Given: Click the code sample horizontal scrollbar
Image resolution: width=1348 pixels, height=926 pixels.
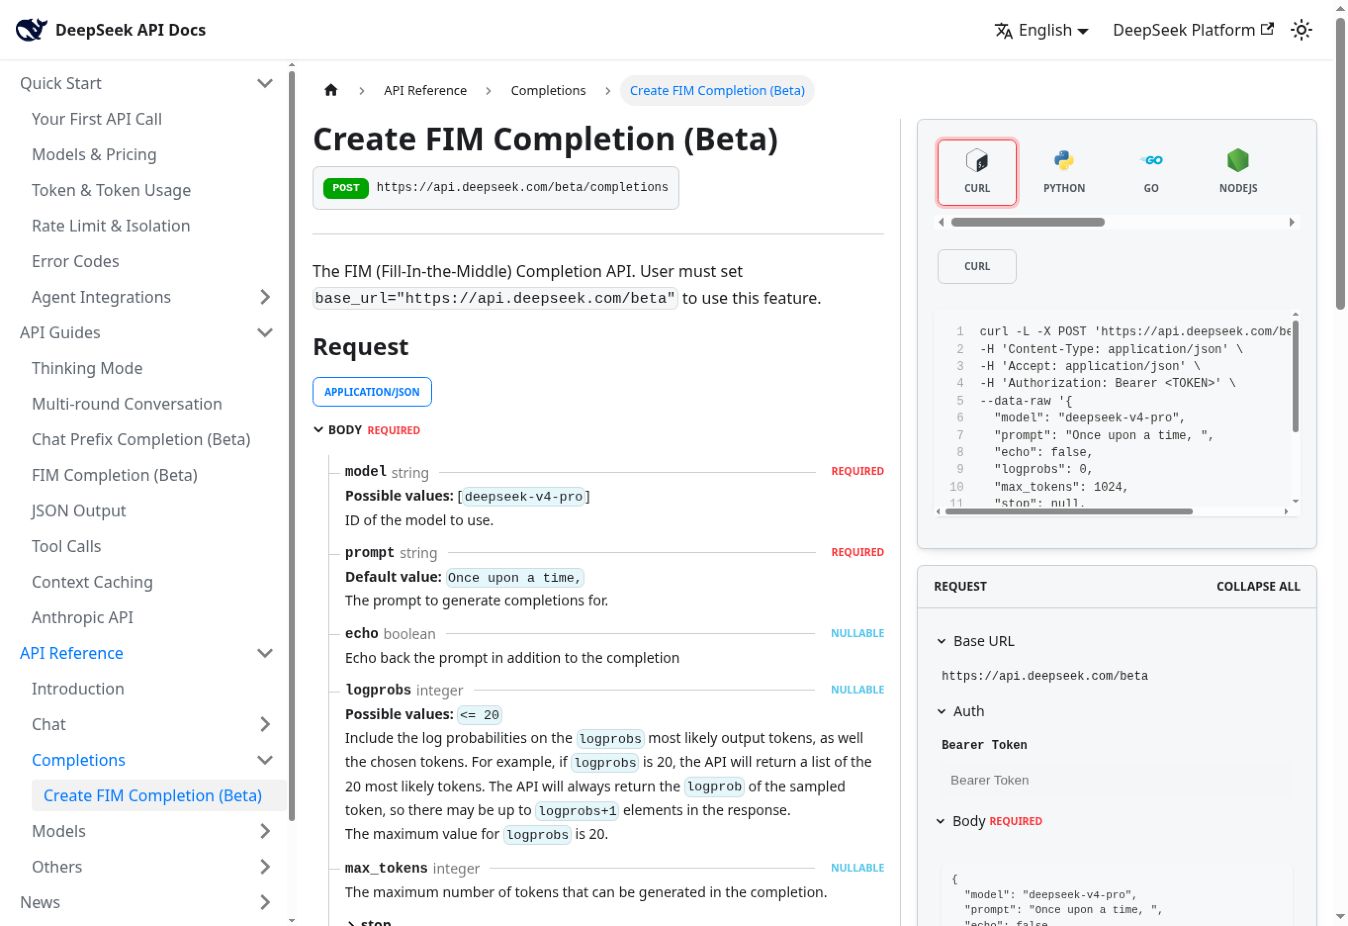Looking at the screenshot, I should (1068, 511).
